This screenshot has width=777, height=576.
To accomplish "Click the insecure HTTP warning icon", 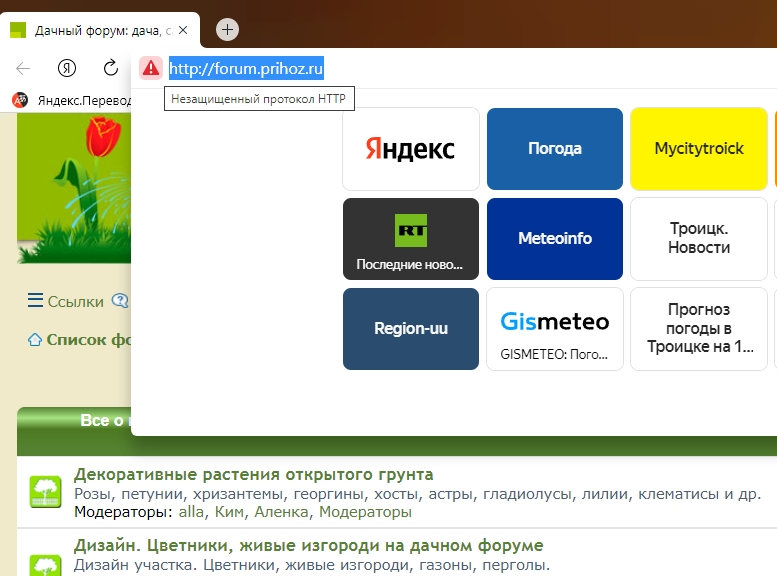I will [150, 68].
